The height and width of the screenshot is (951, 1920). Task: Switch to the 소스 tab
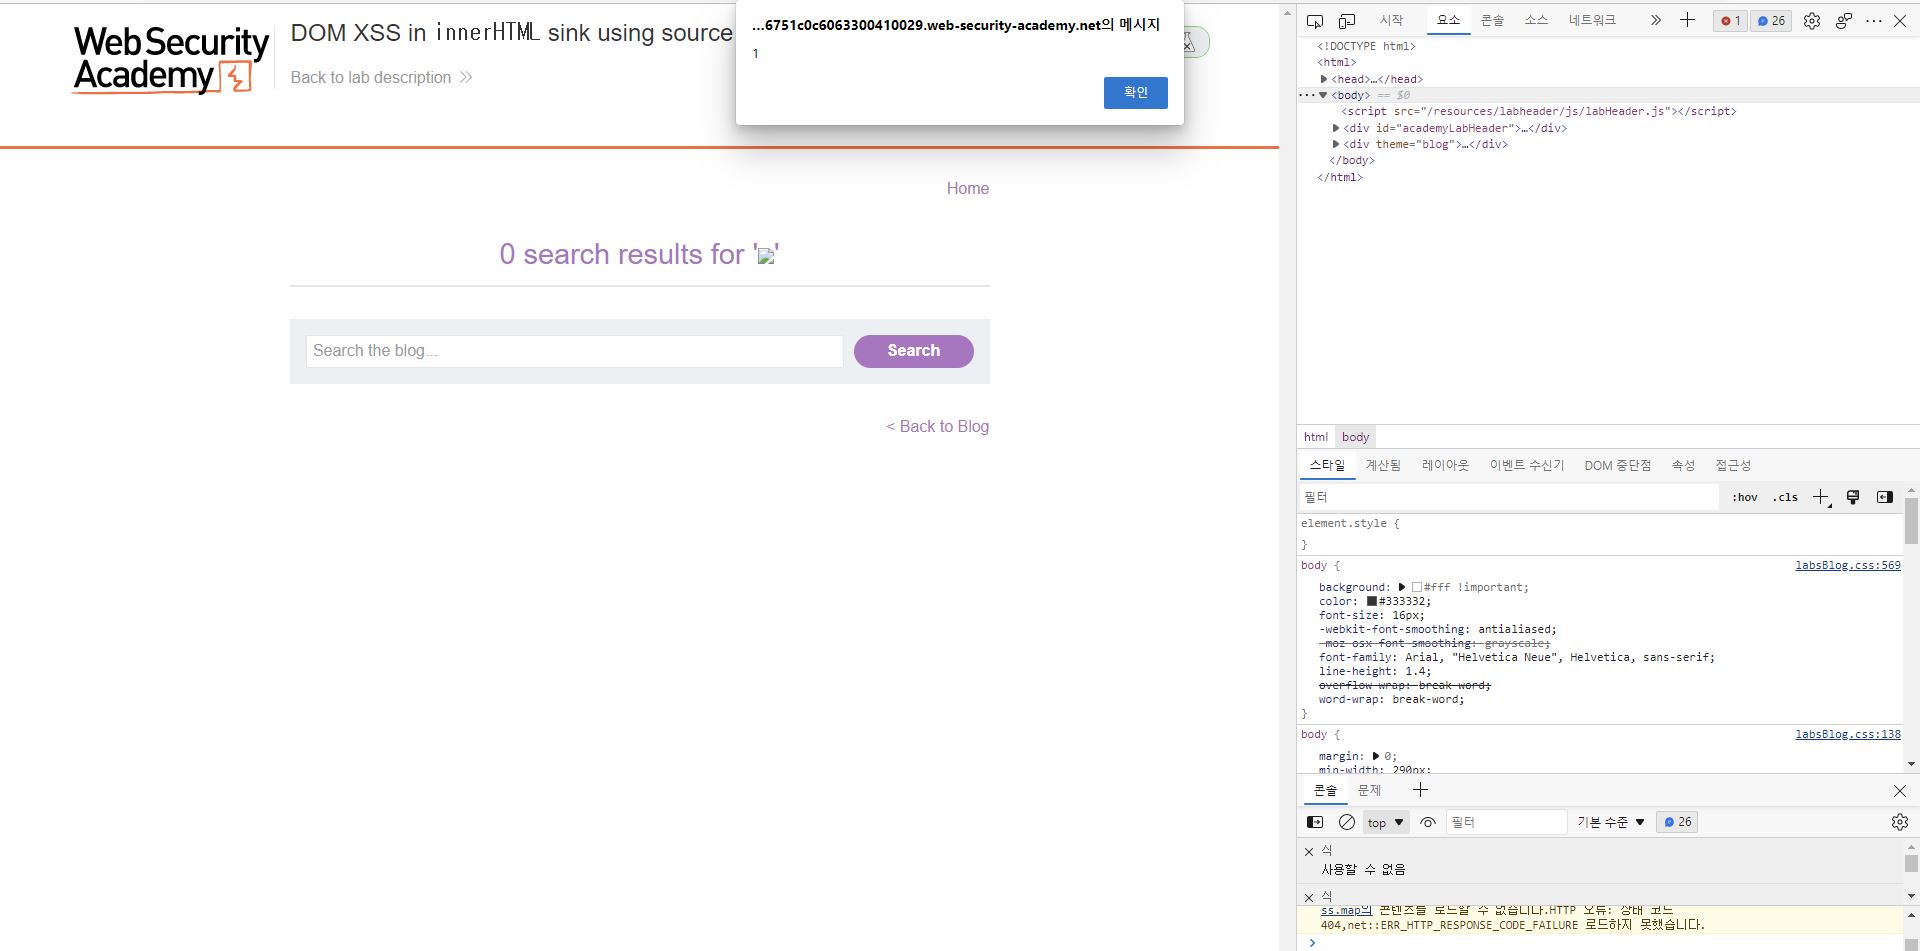1536,20
